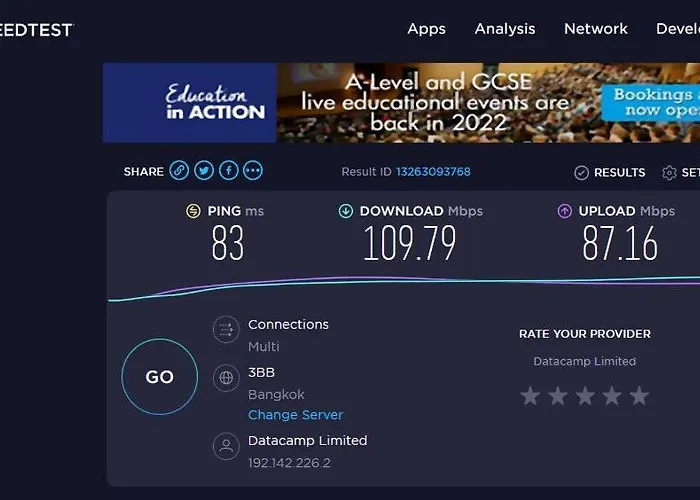Click the SHARE label
The image size is (700, 500).
144,172
